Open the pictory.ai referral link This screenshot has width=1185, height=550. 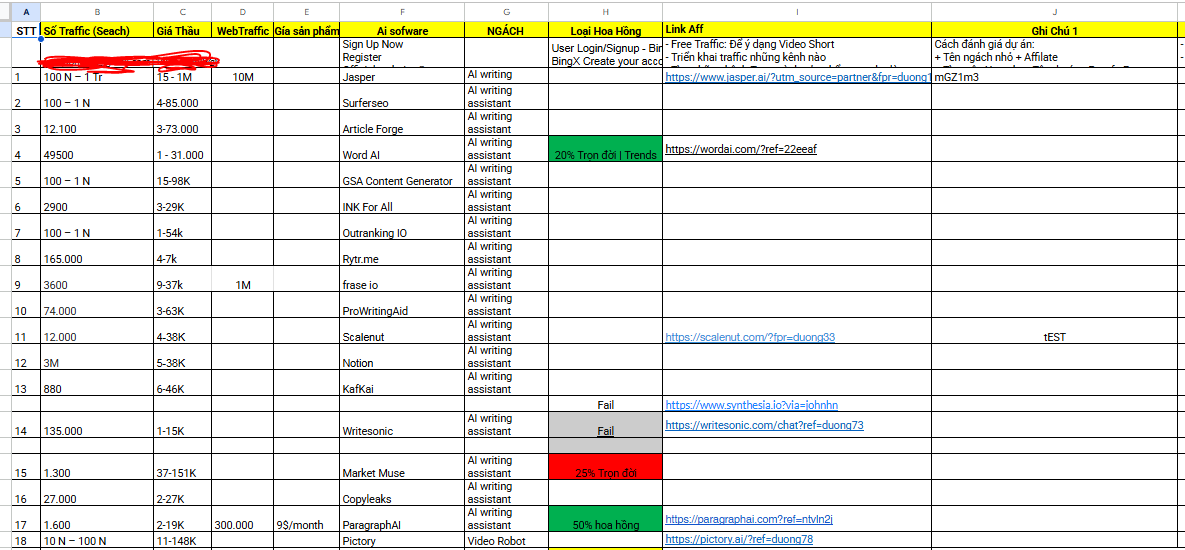coord(739,539)
